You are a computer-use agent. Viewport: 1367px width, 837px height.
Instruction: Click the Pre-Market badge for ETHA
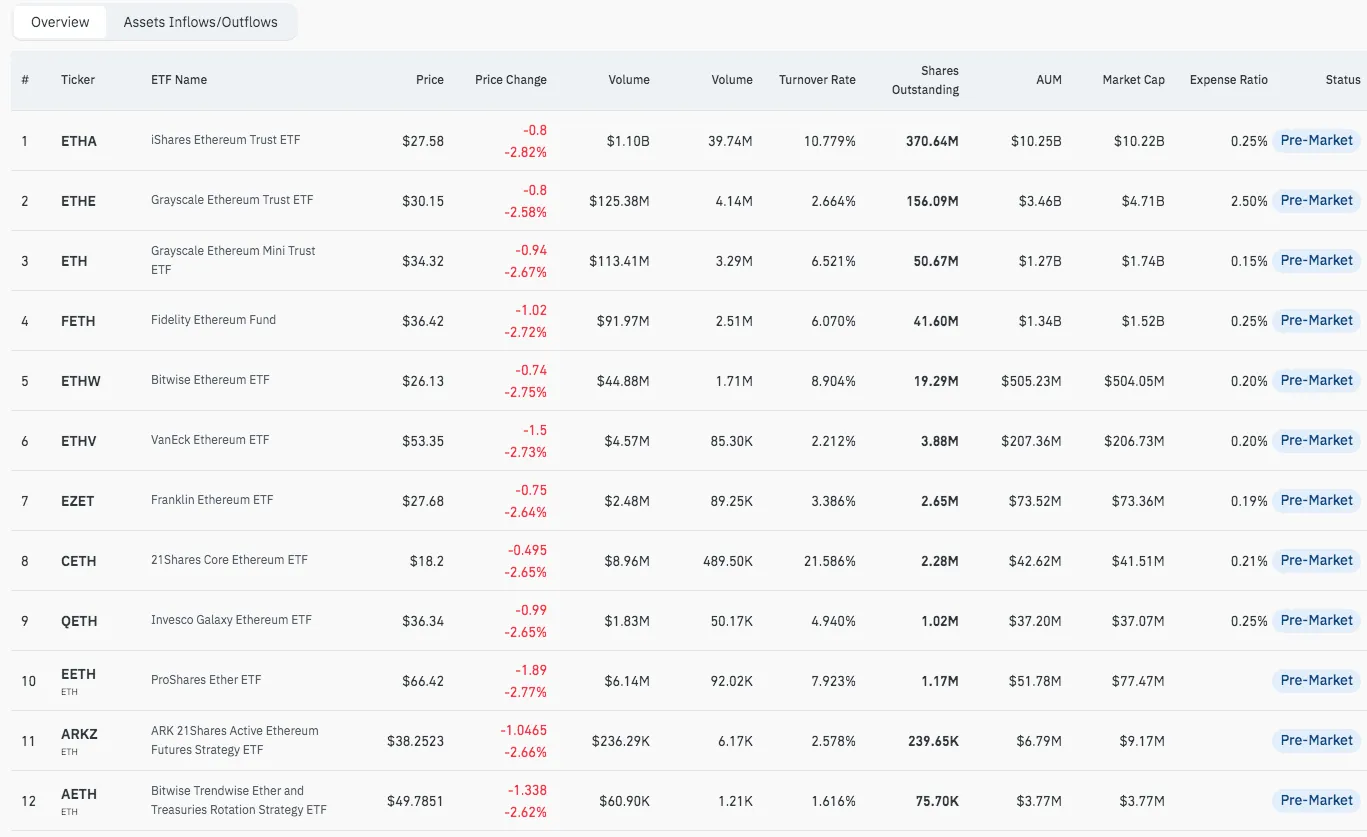(1316, 141)
